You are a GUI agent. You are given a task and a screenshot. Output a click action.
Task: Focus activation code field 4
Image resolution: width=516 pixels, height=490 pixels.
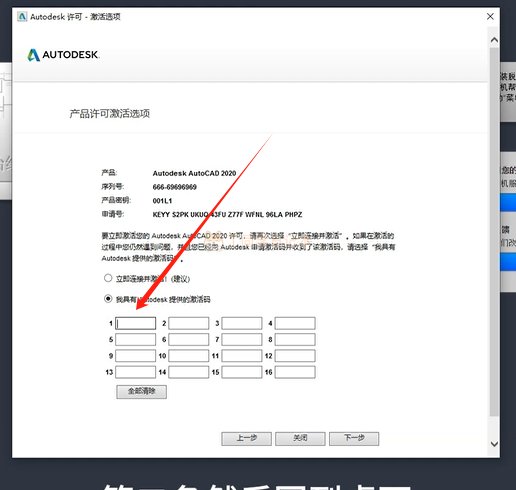click(x=295, y=323)
